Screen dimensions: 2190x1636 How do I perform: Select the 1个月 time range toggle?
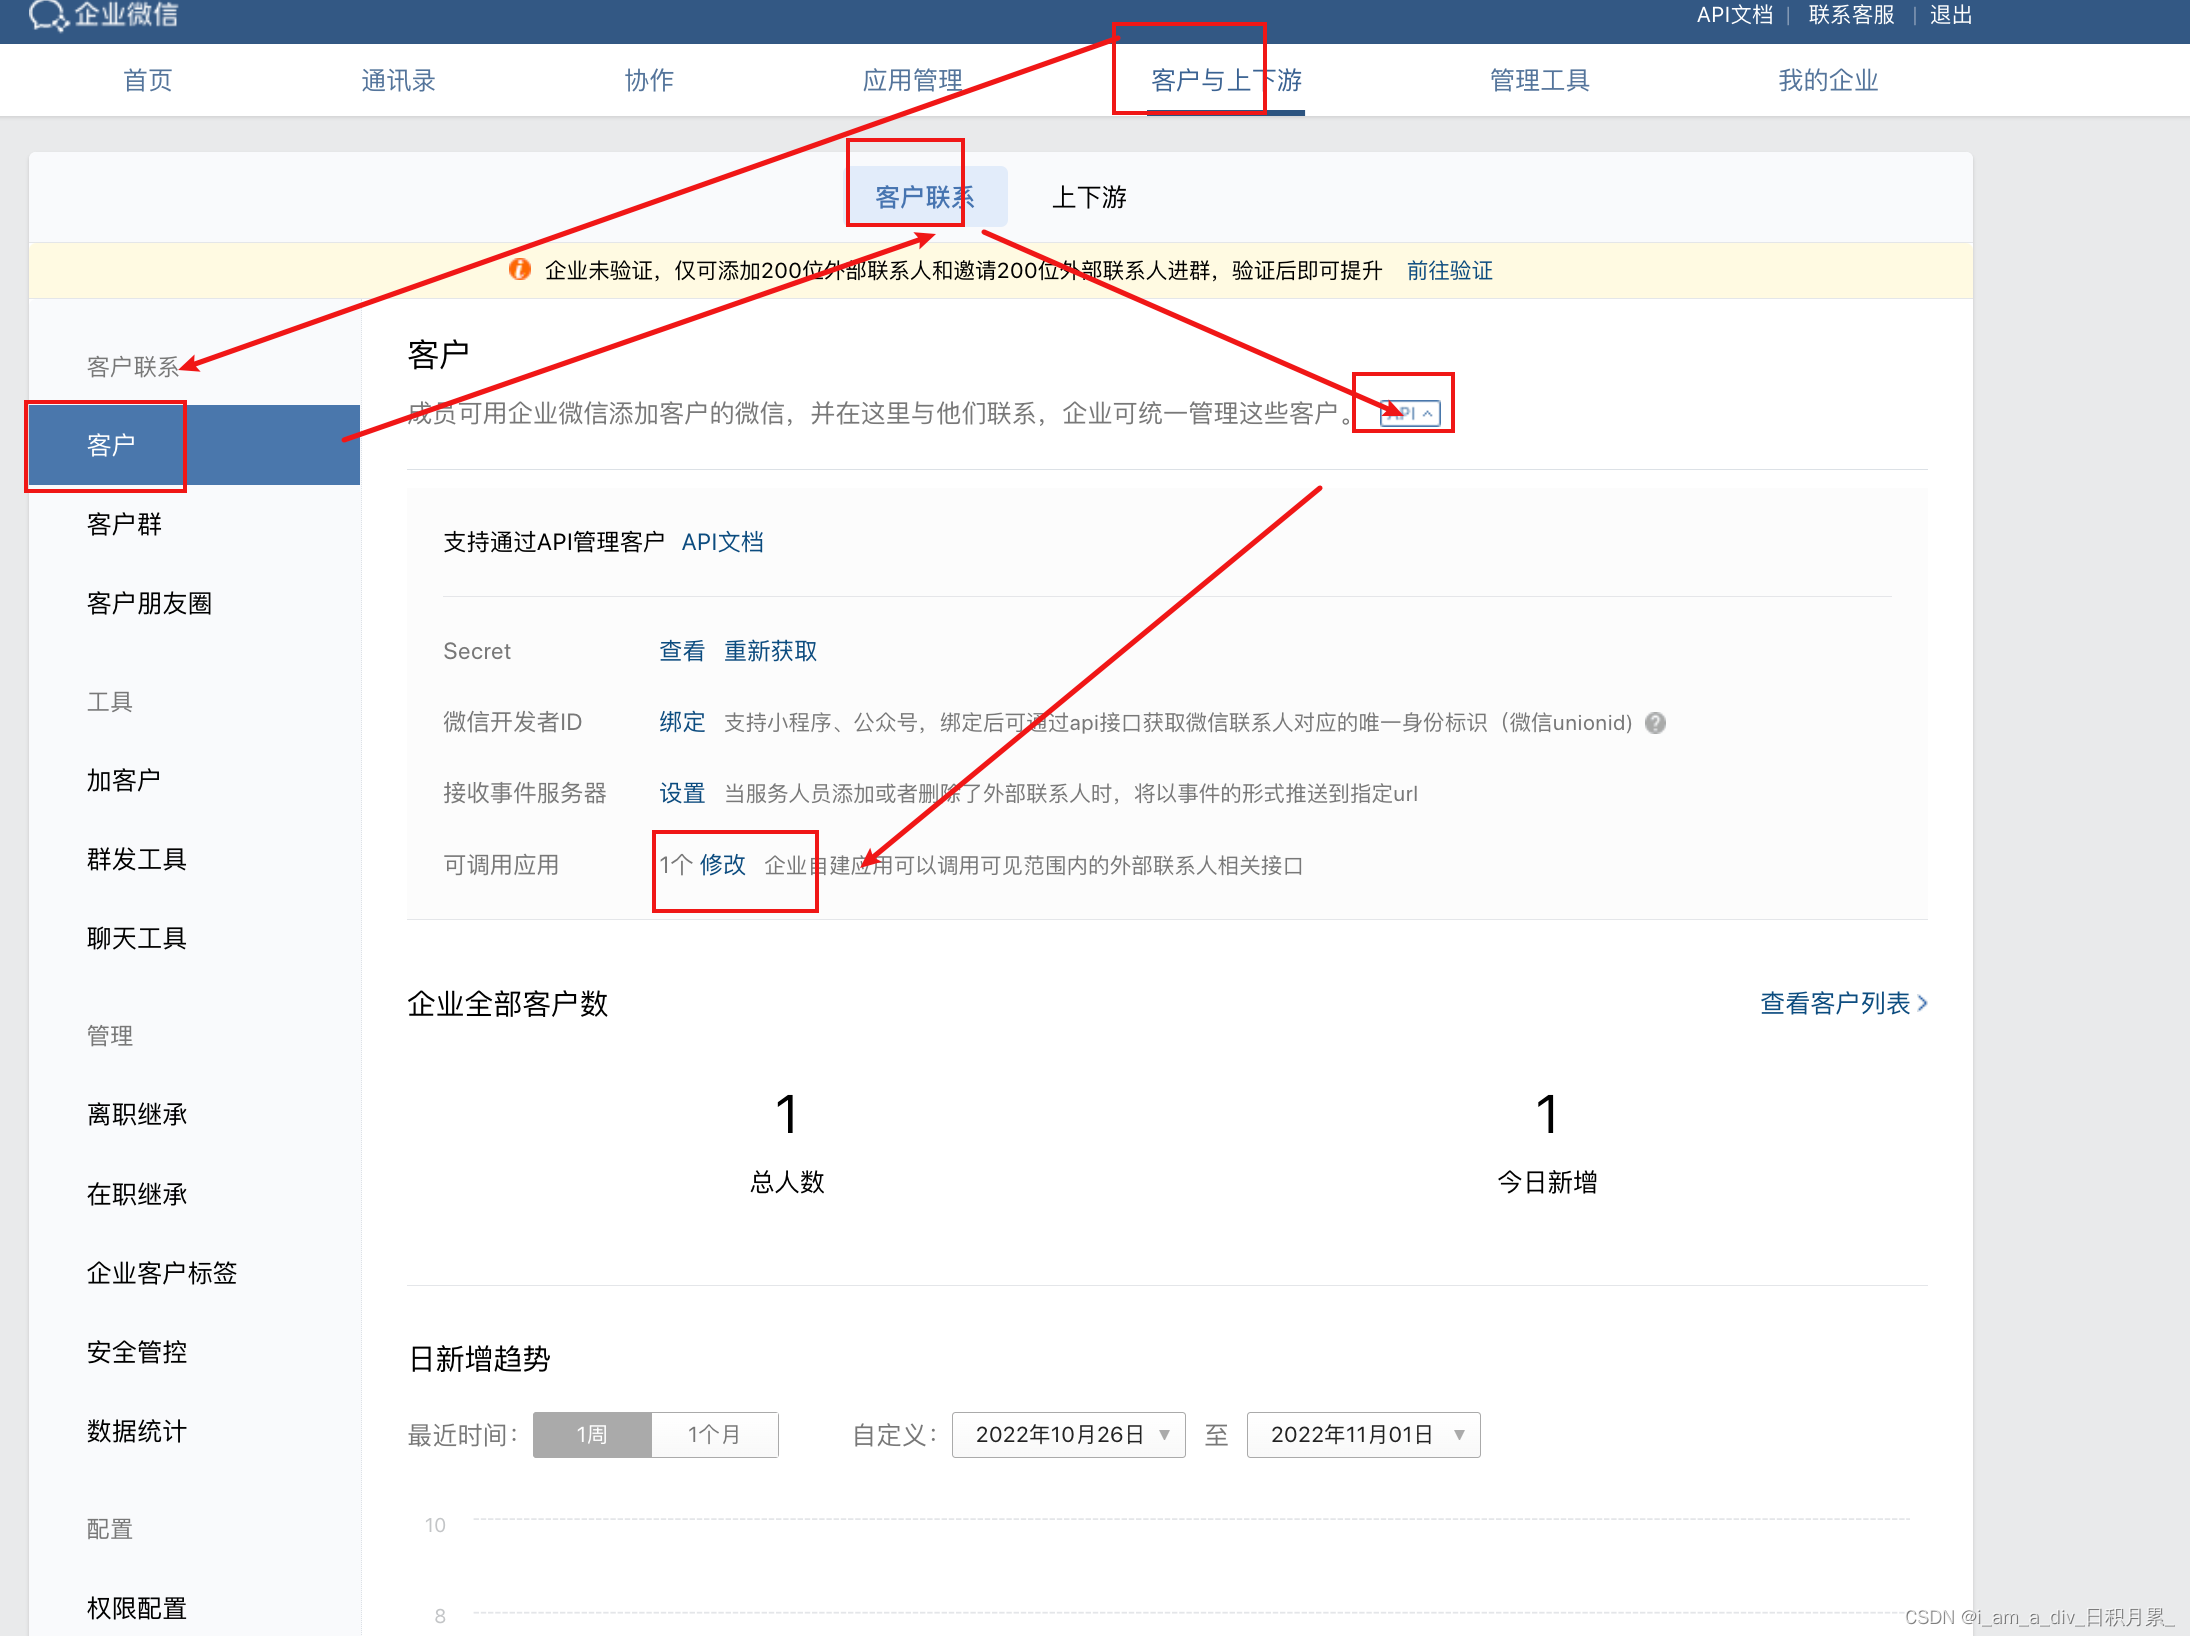[x=714, y=1435]
